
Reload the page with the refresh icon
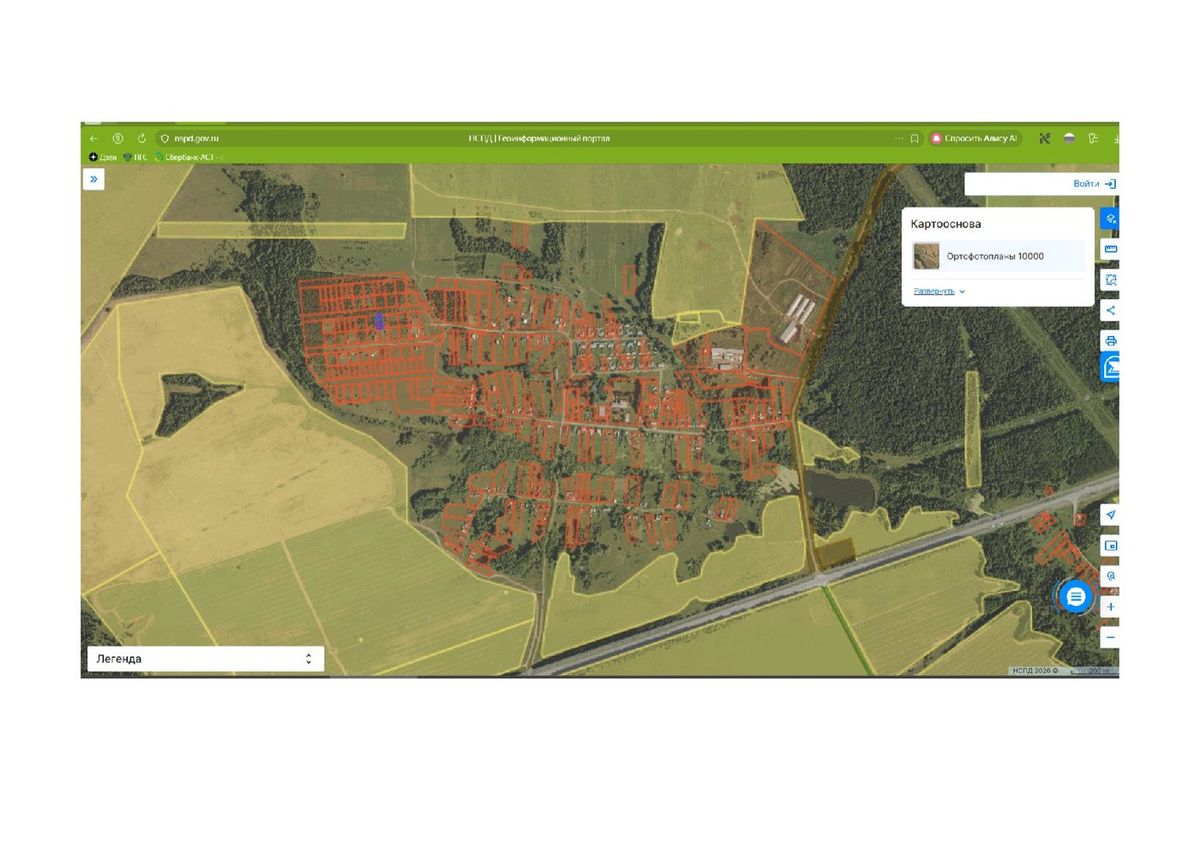[x=142, y=138]
